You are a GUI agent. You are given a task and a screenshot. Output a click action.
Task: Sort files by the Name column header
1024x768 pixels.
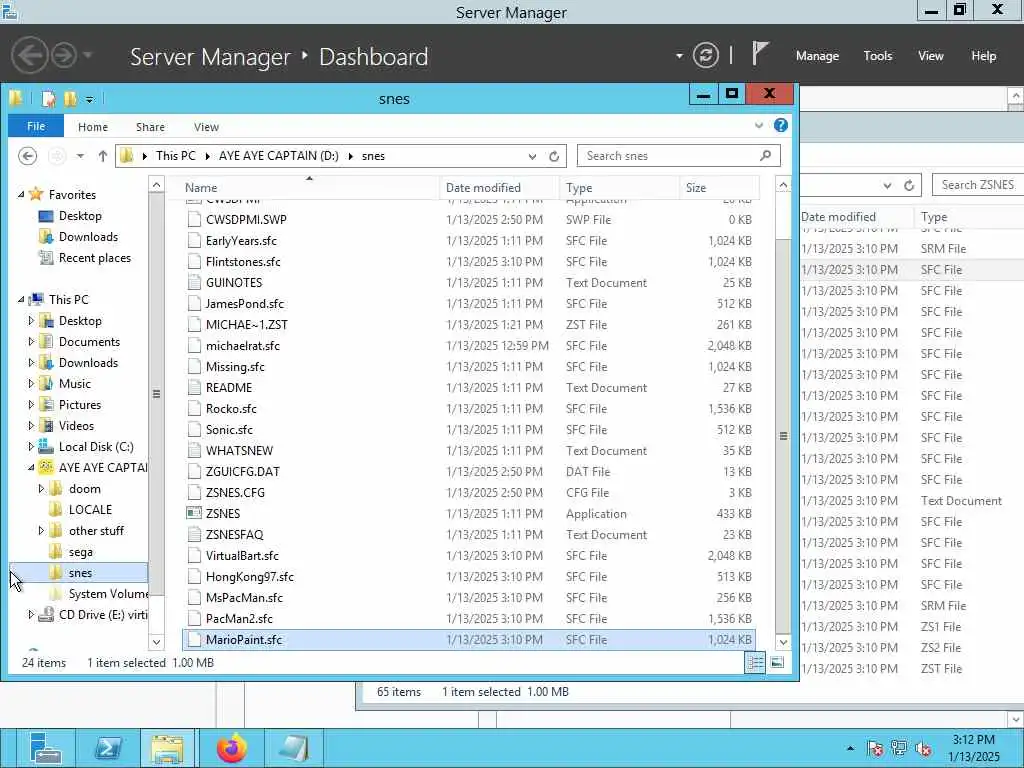309,187
